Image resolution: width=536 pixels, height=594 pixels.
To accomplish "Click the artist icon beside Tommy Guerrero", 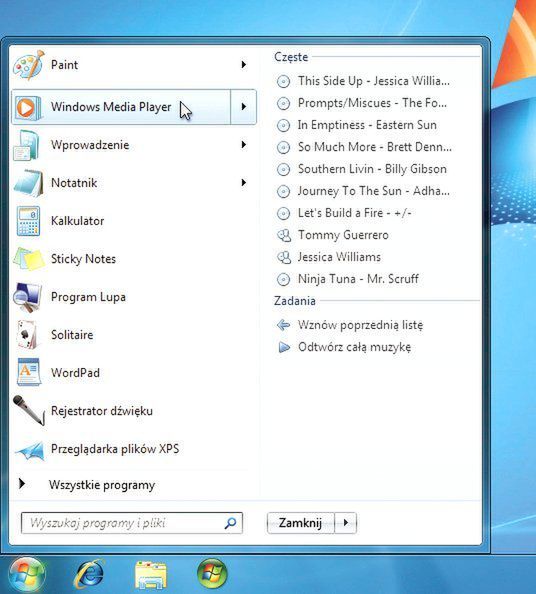I will (284, 235).
